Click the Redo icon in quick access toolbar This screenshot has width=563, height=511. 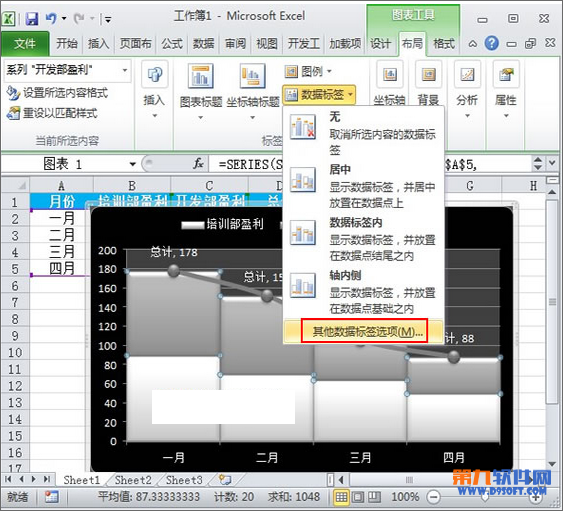click(79, 18)
